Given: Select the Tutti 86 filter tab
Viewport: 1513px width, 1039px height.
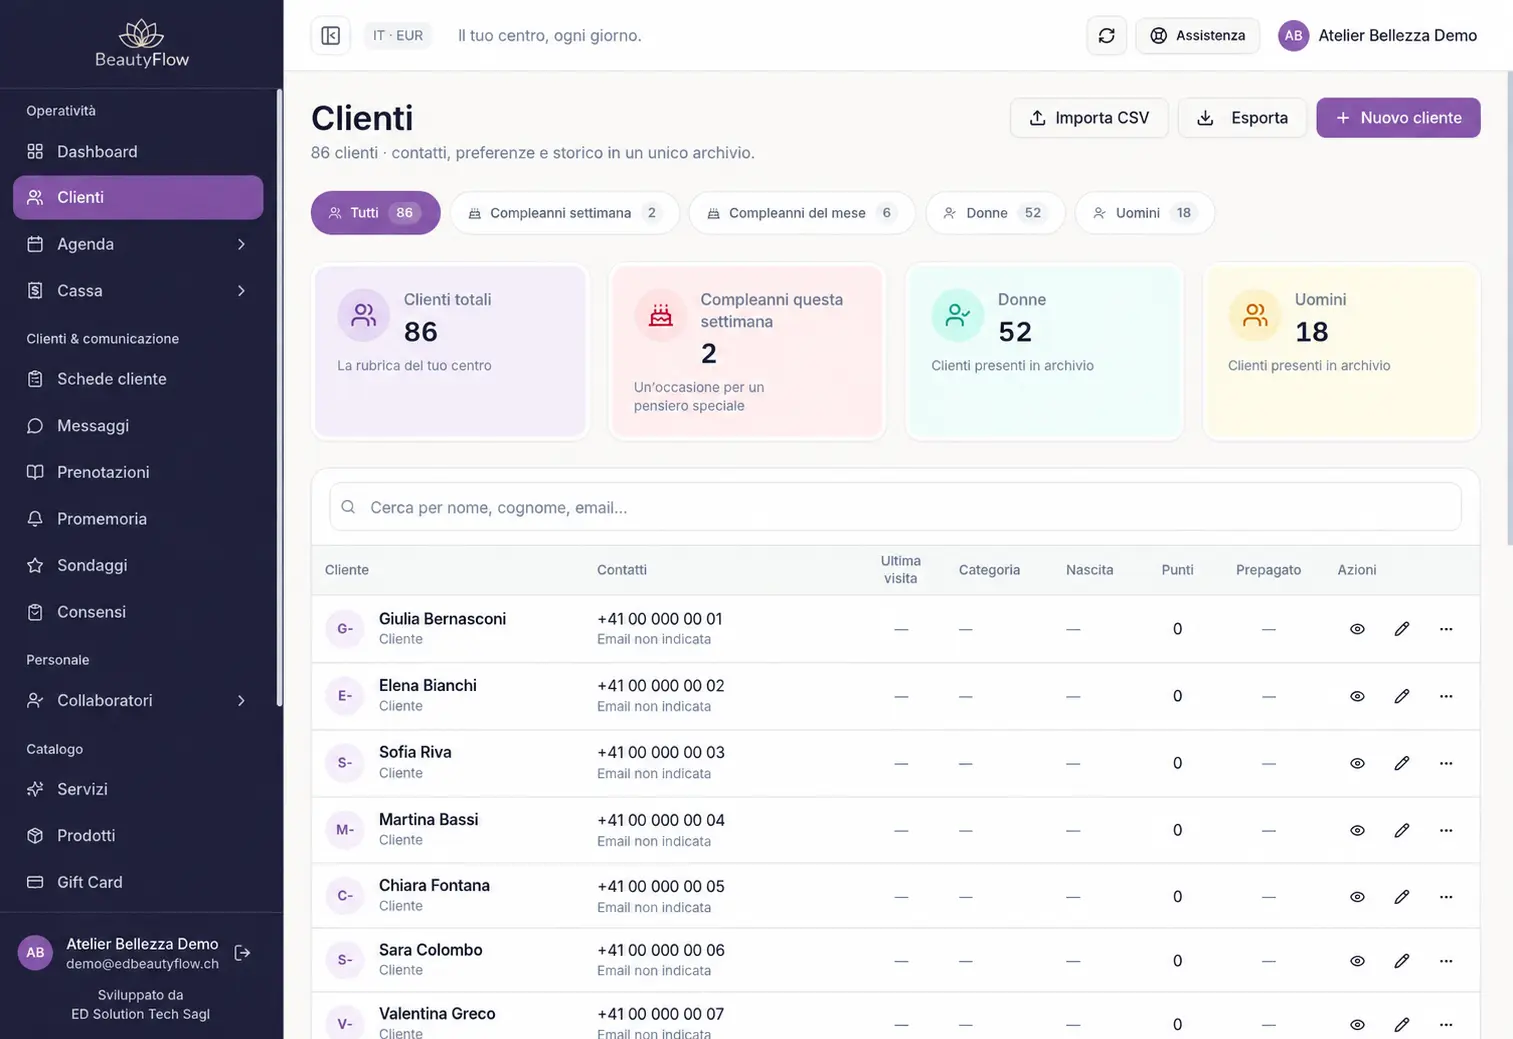Looking at the screenshot, I should [x=375, y=213].
